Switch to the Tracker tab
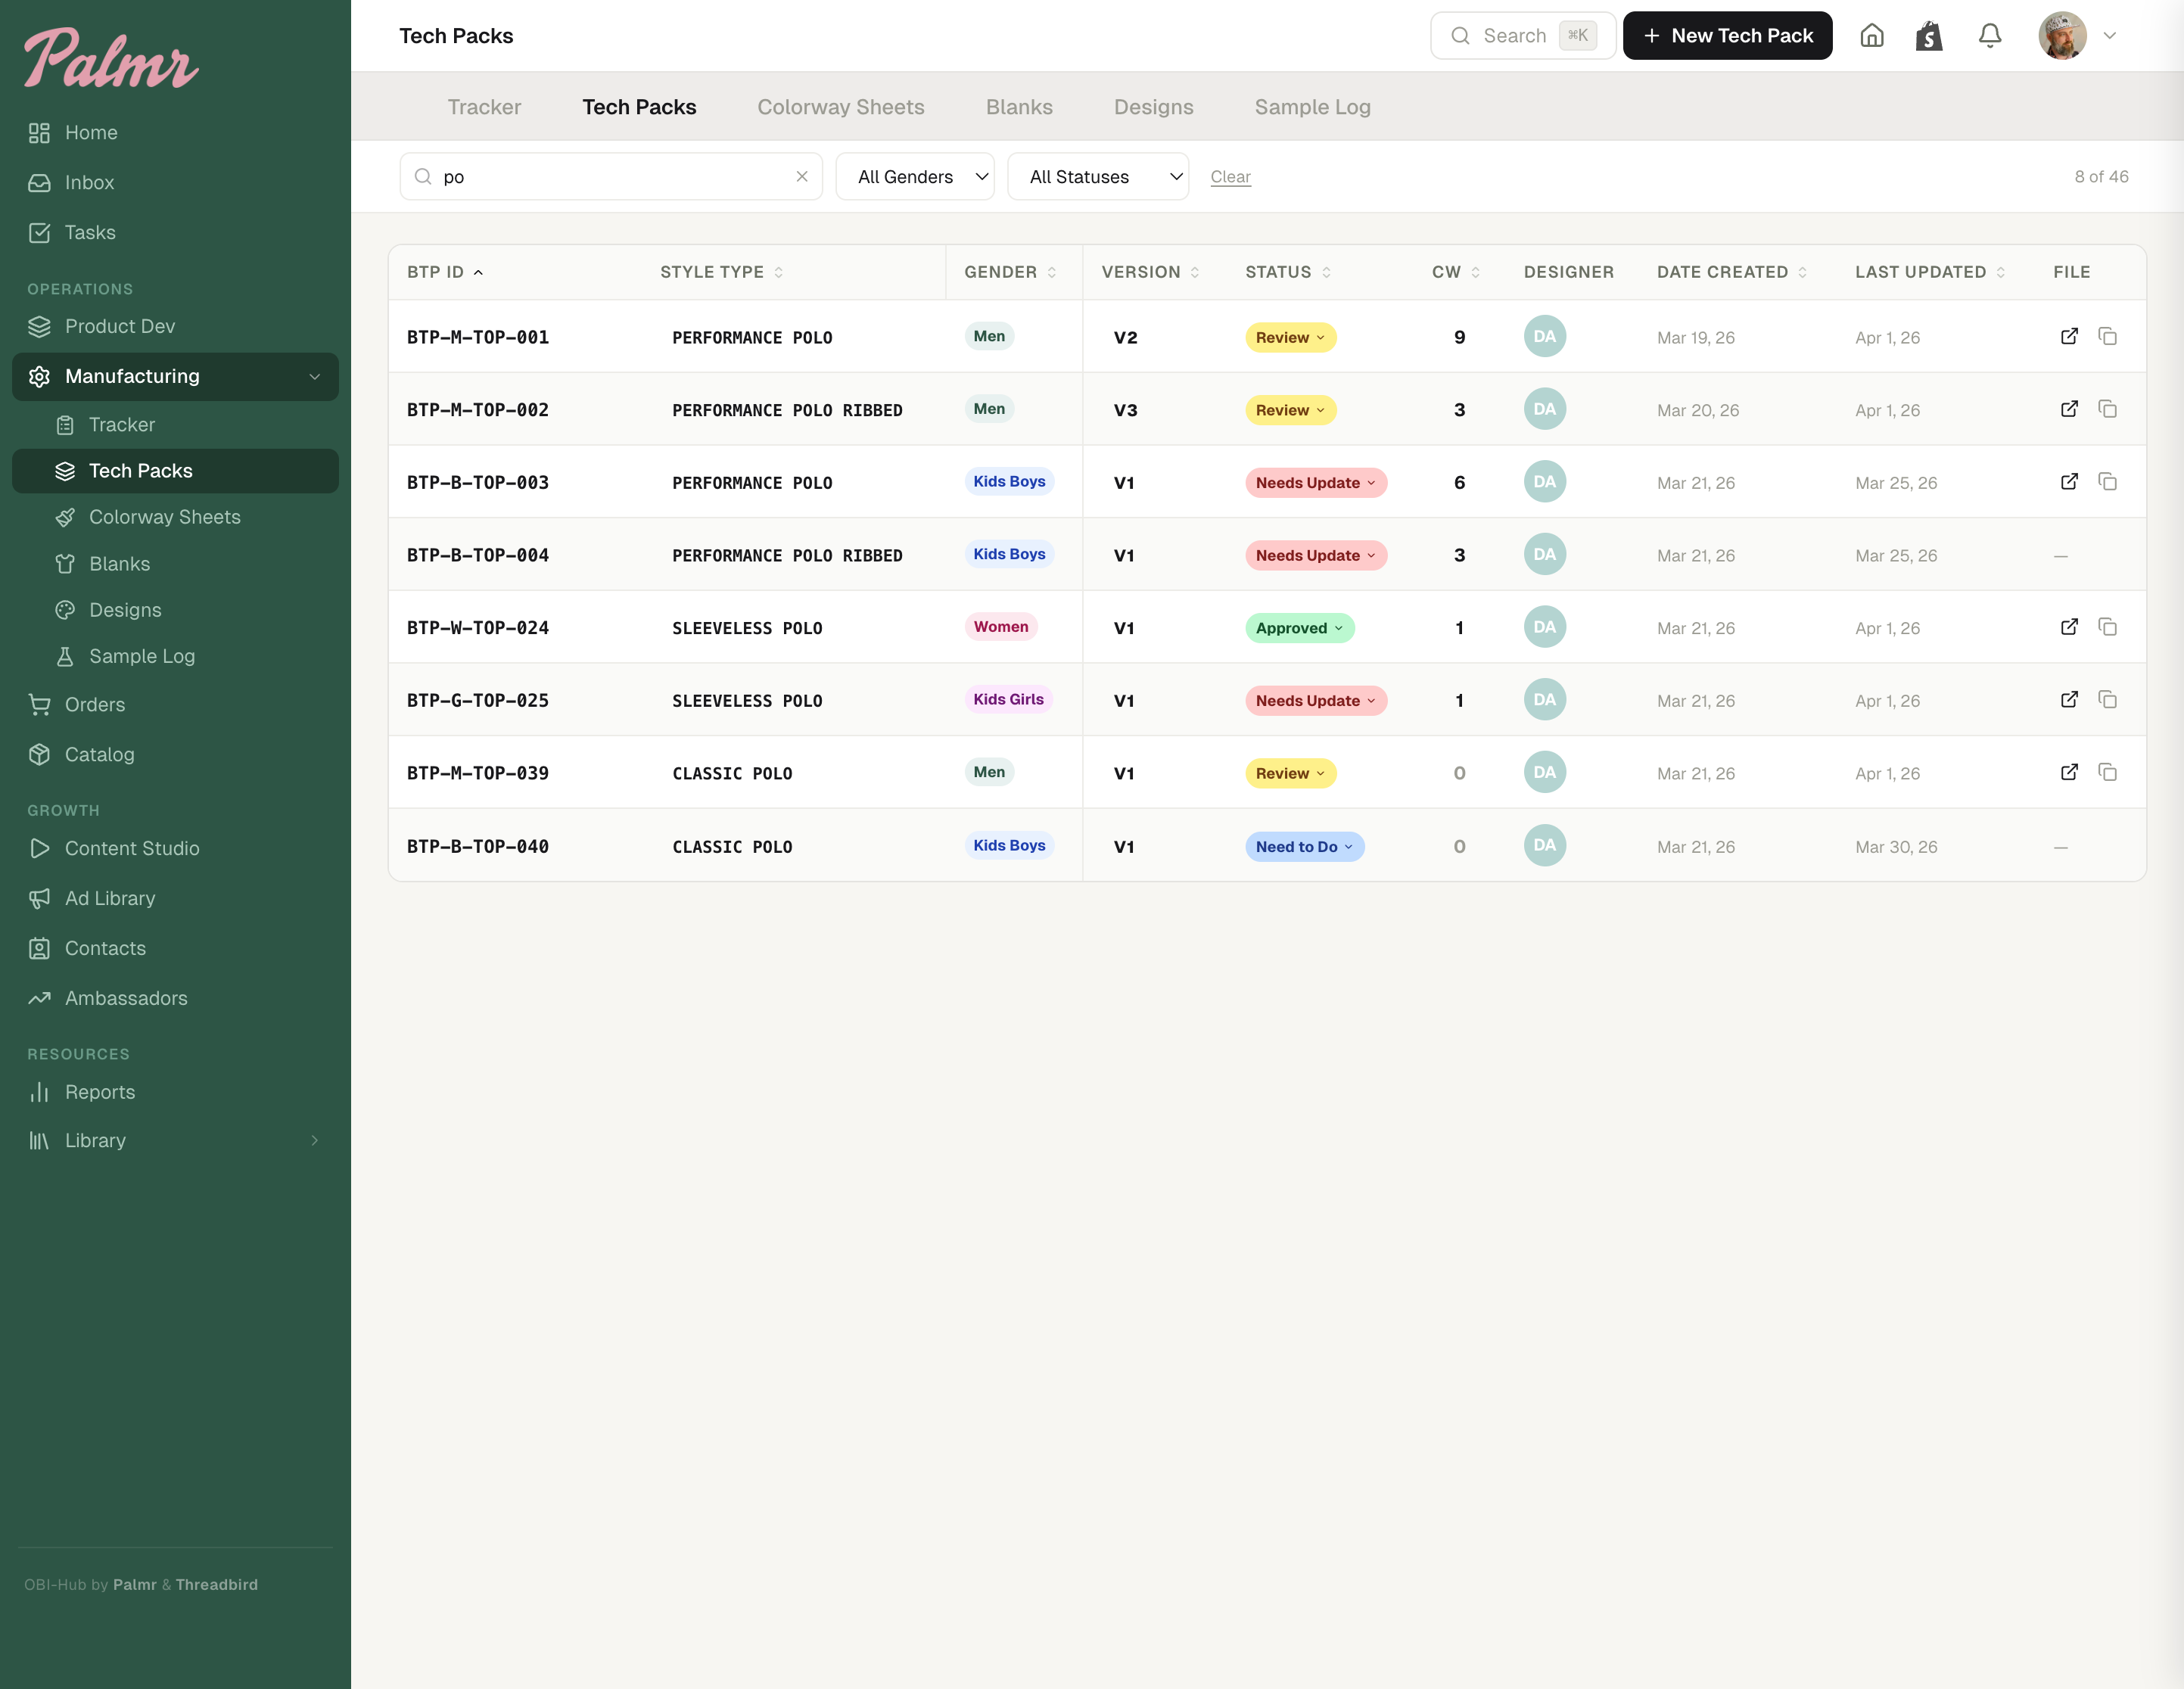Screen dimensions: 2184x1689 pos(484,107)
